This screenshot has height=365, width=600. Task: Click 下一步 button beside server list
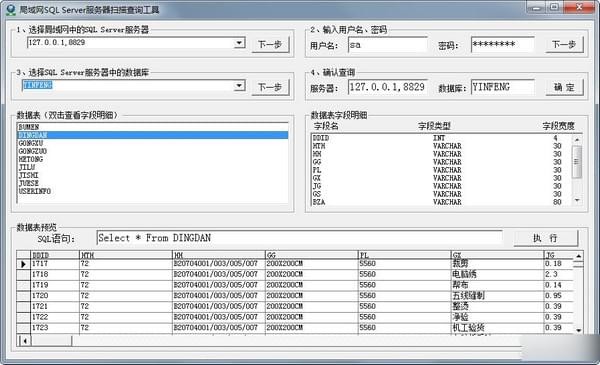pos(270,44)
